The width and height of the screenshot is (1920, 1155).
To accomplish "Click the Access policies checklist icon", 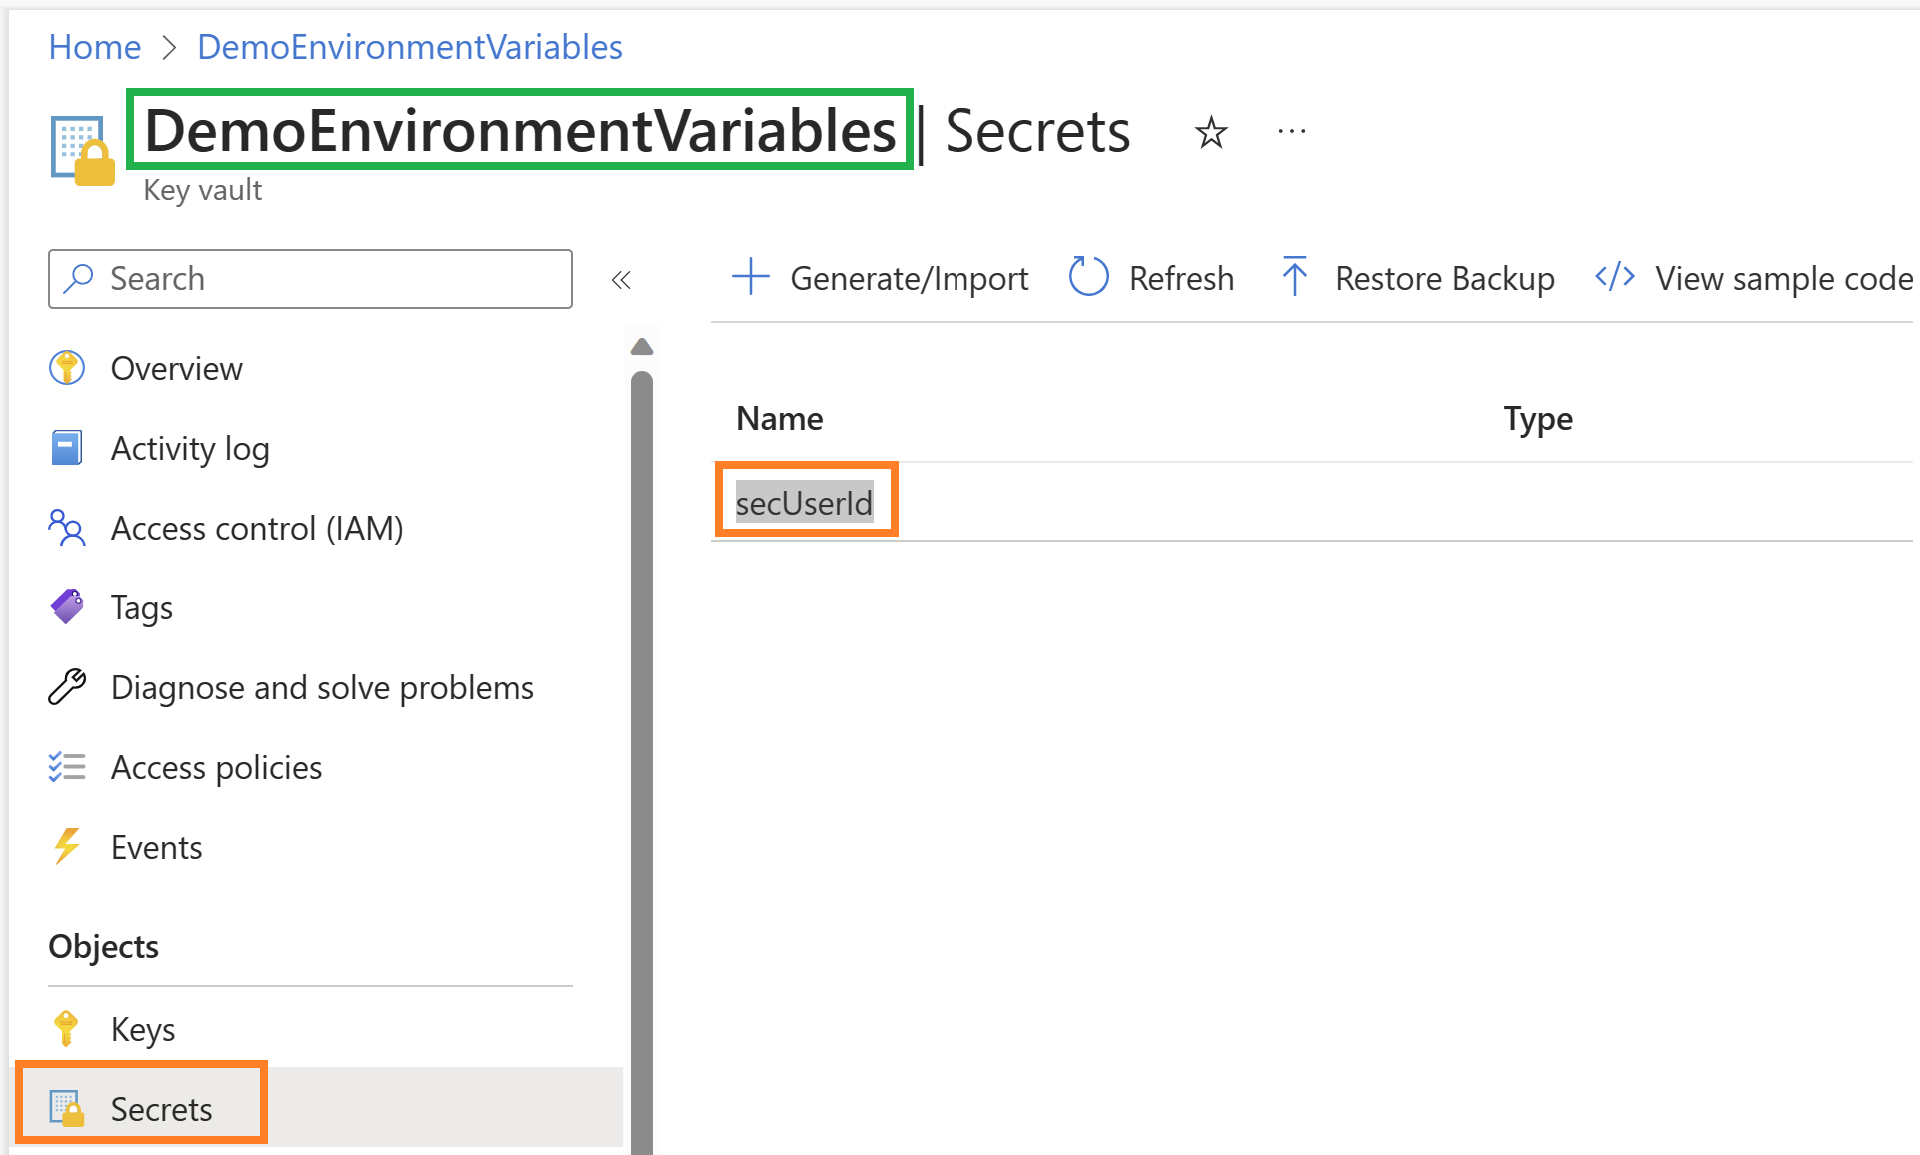I will (x=67, y=767).
